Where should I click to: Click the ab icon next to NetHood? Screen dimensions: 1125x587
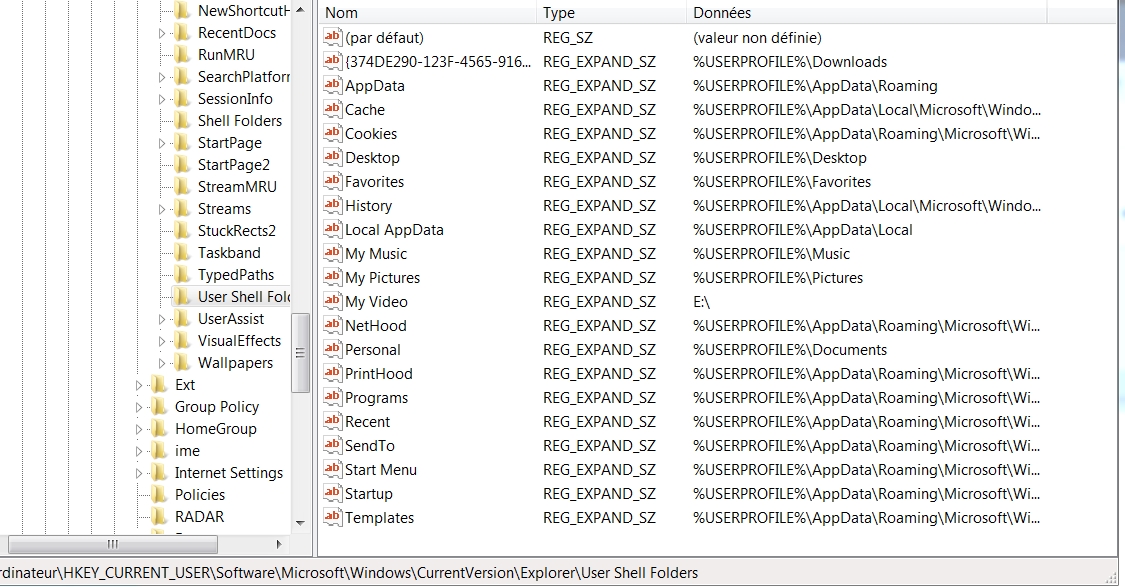click(331, 325)
